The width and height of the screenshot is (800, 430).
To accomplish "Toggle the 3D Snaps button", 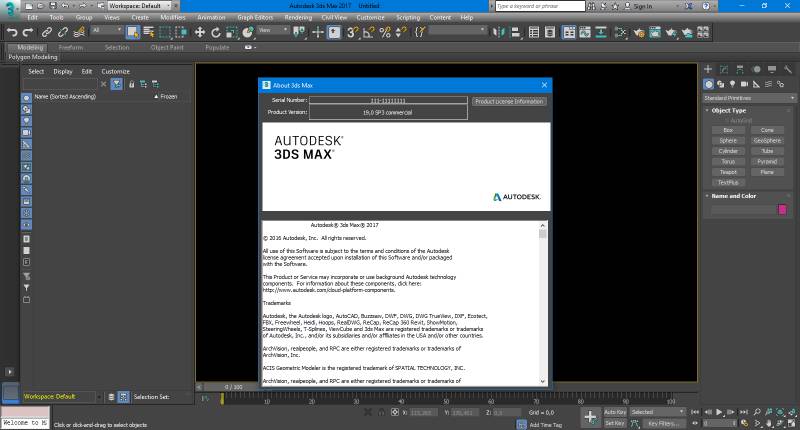I will click(x=352, y=33).
